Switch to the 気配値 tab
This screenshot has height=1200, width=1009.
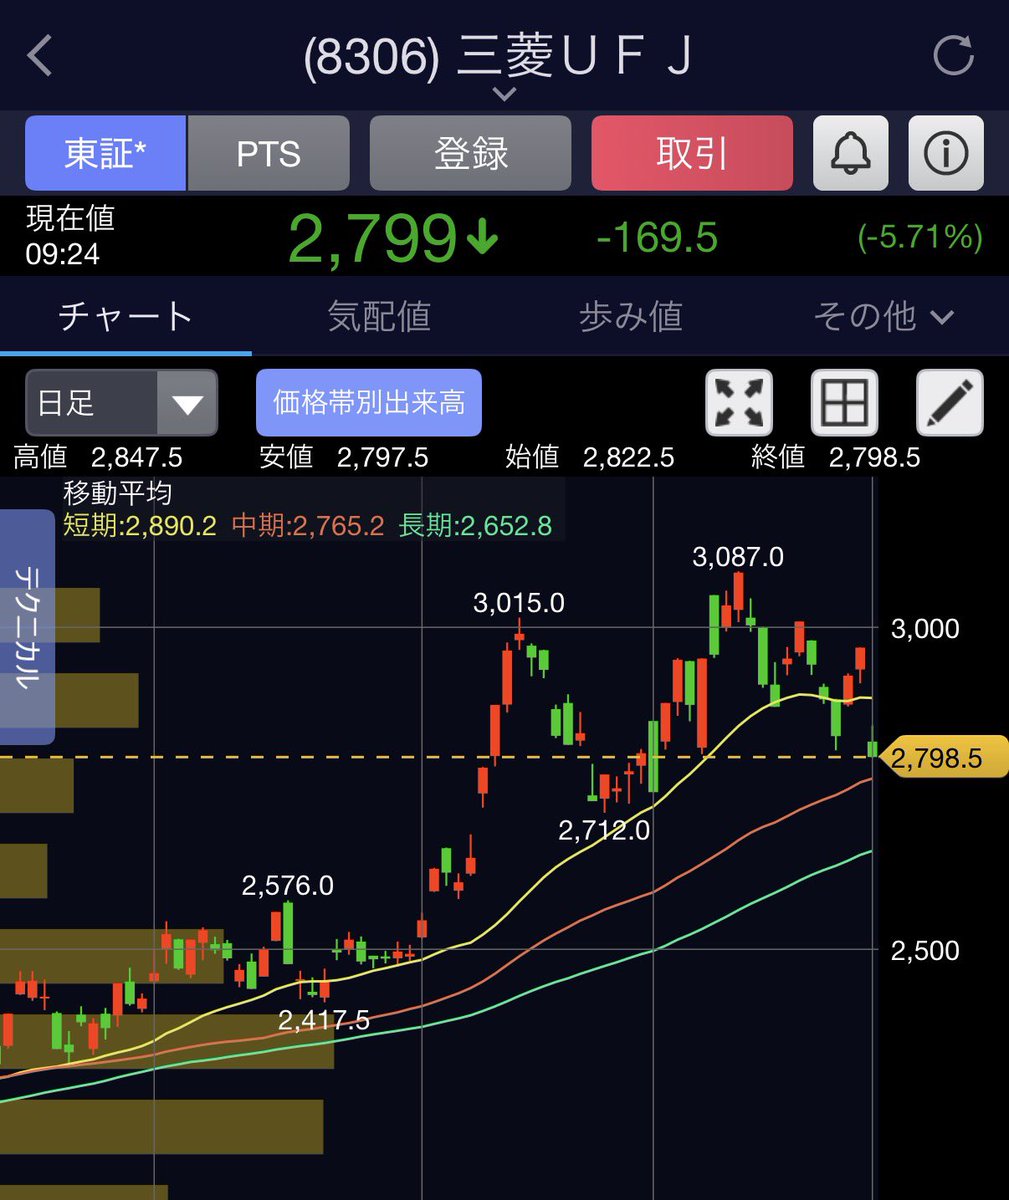pyautogui.click(x=379, y=317)
